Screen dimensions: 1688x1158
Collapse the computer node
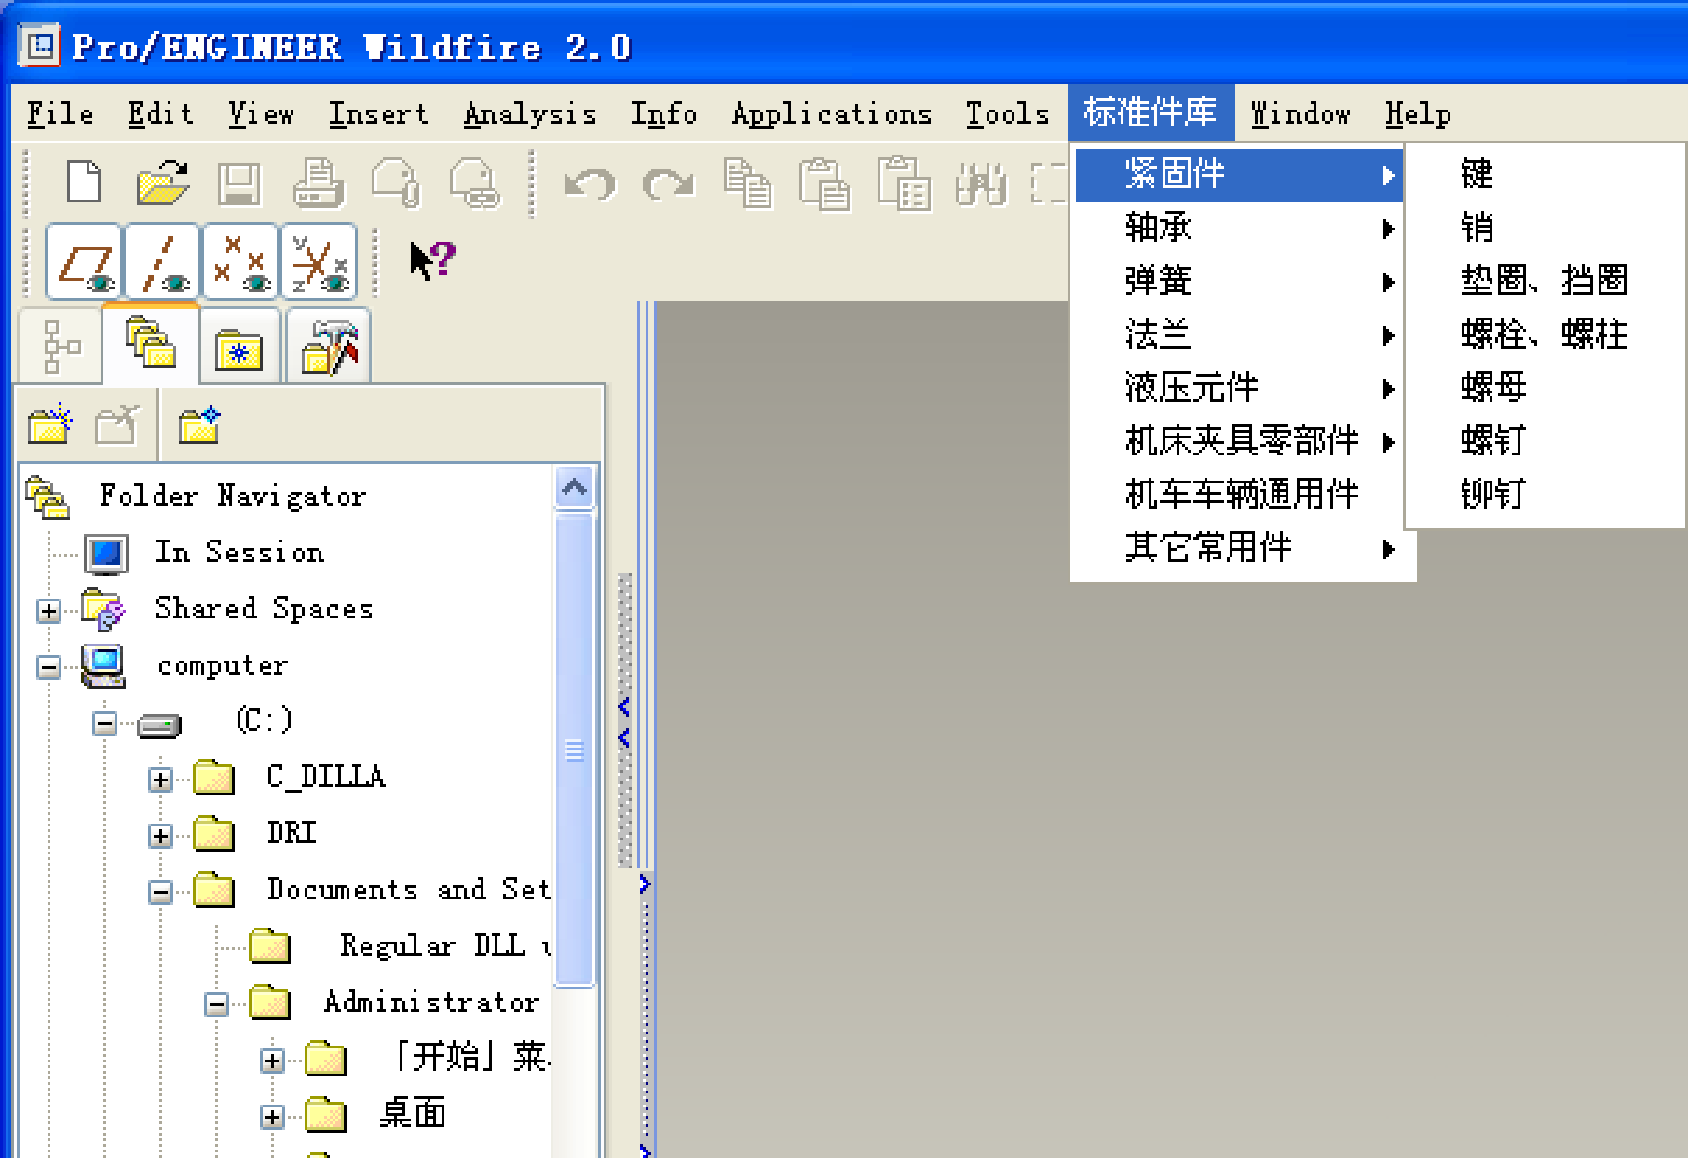(48, 667)
